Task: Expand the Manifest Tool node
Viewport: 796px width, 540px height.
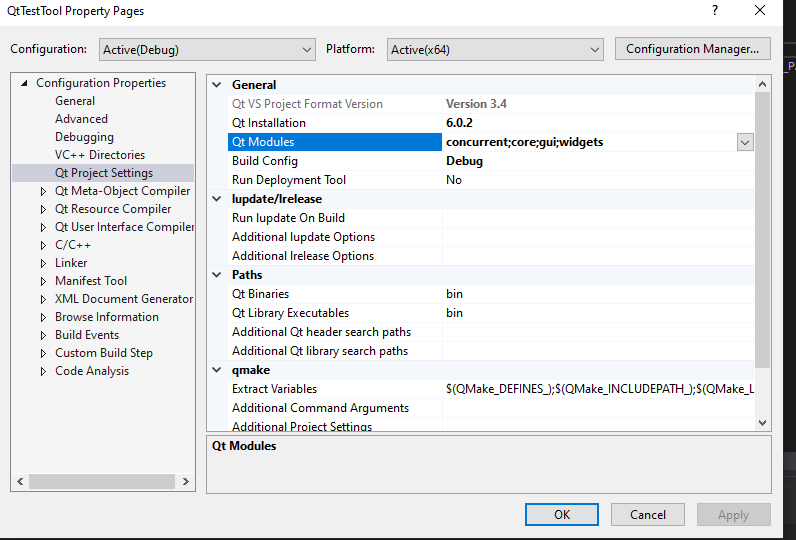Action: pos(43,281)
